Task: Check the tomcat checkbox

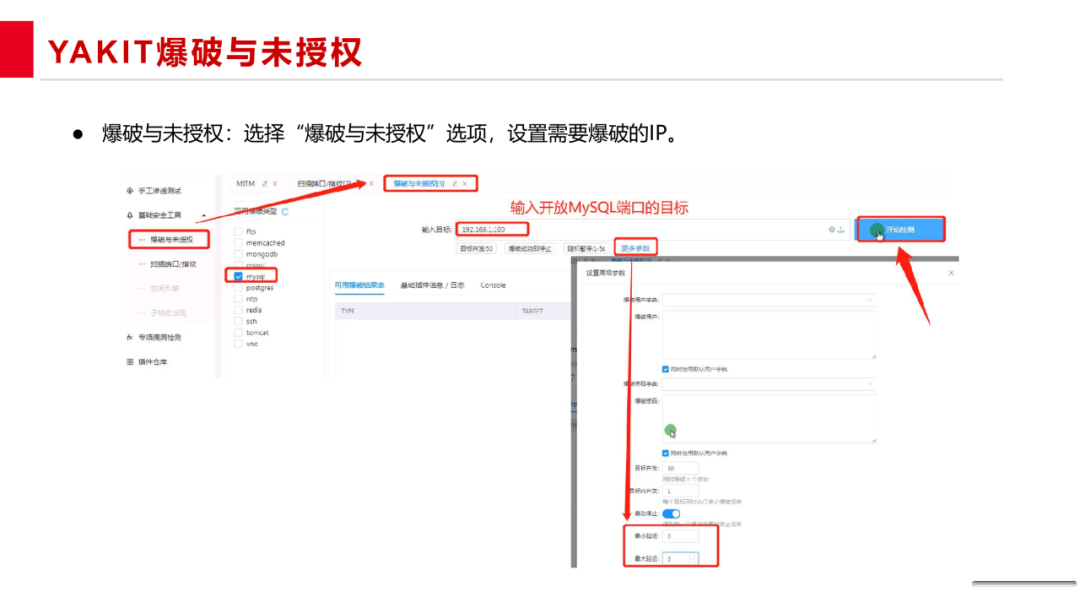Action: (238, 333)
